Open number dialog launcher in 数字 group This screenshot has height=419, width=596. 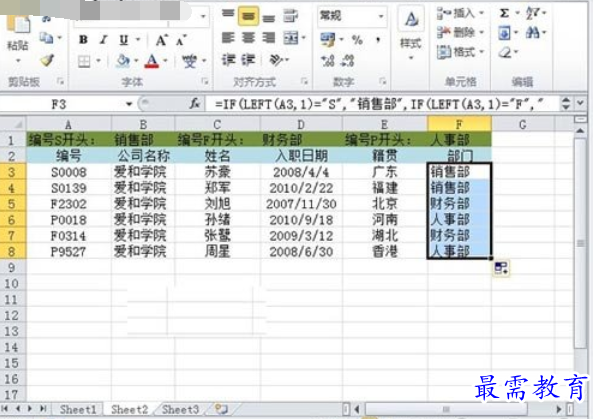(382, 81)
